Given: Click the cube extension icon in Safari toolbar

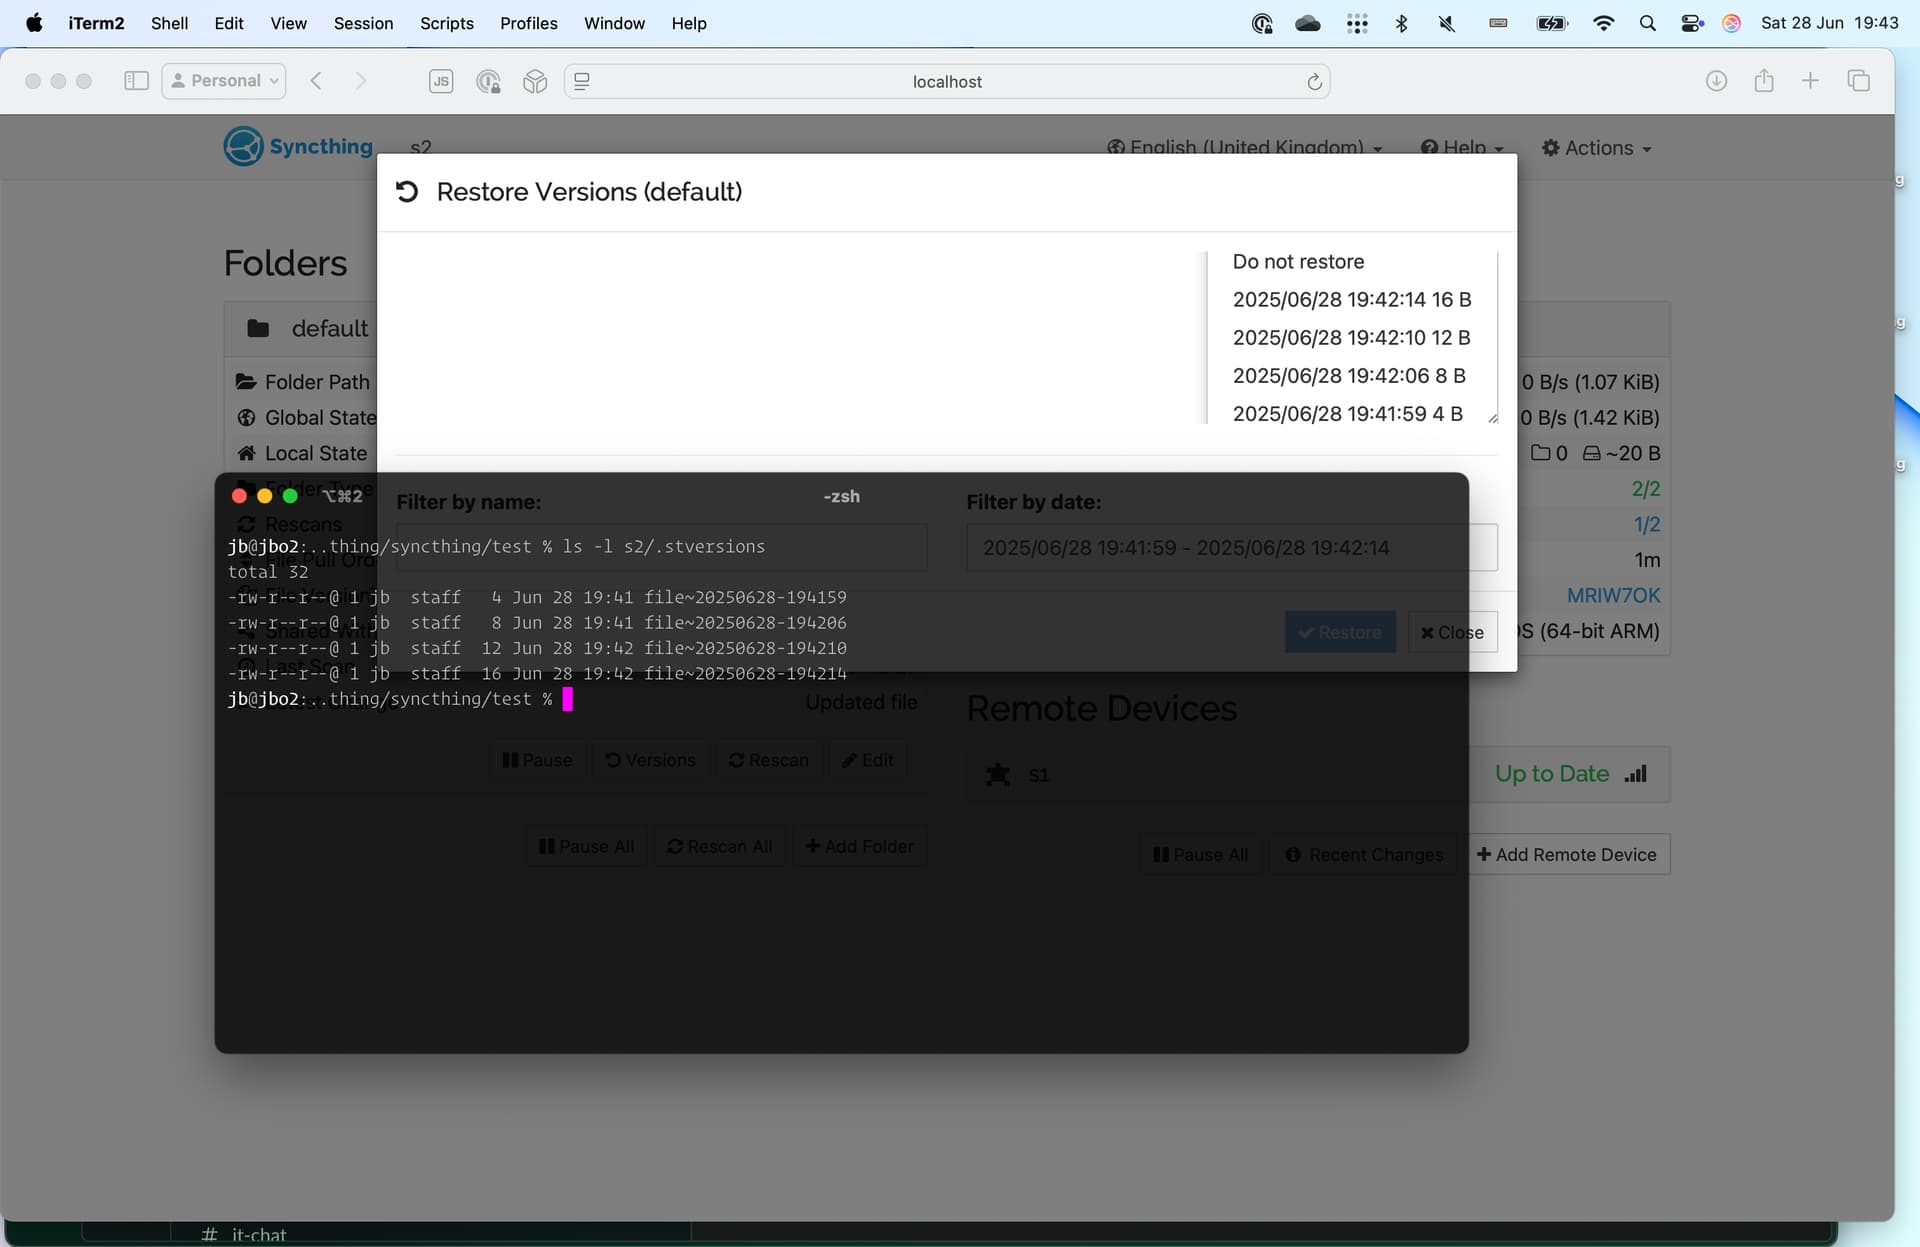Looking at the screenshot, I should 535,82.
